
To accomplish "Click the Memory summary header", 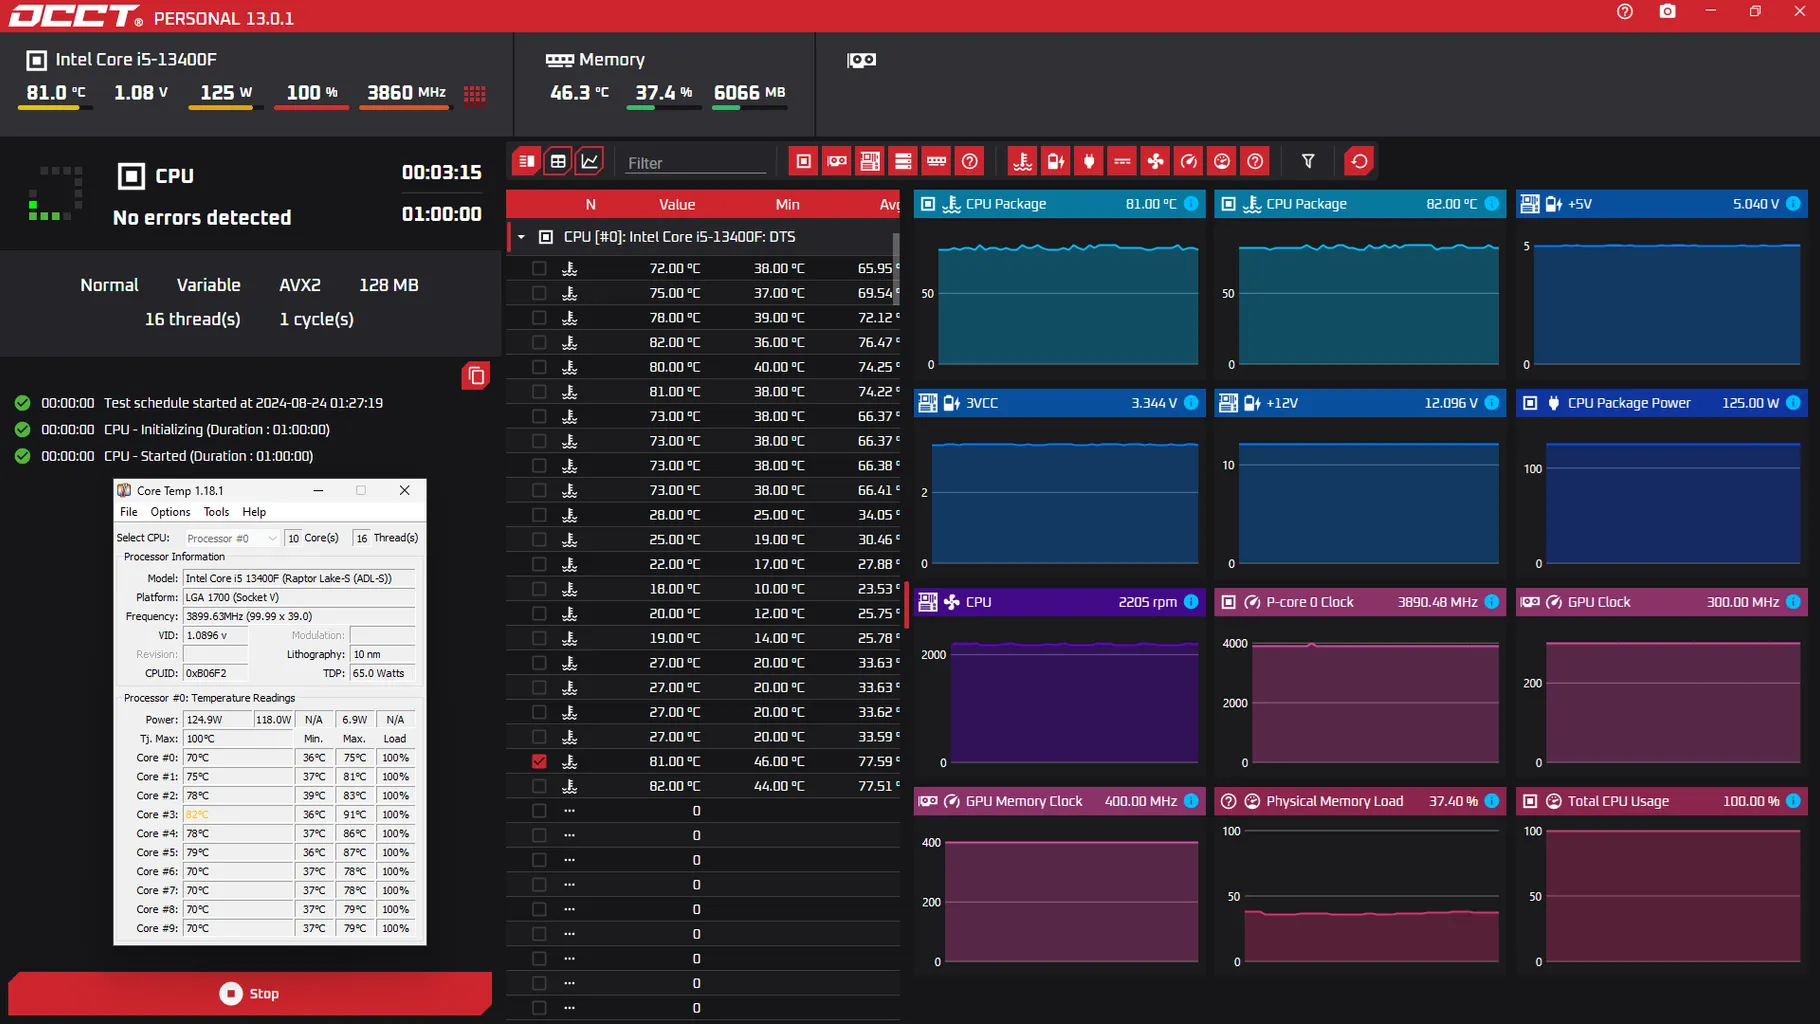I will [x=595, y=60].
